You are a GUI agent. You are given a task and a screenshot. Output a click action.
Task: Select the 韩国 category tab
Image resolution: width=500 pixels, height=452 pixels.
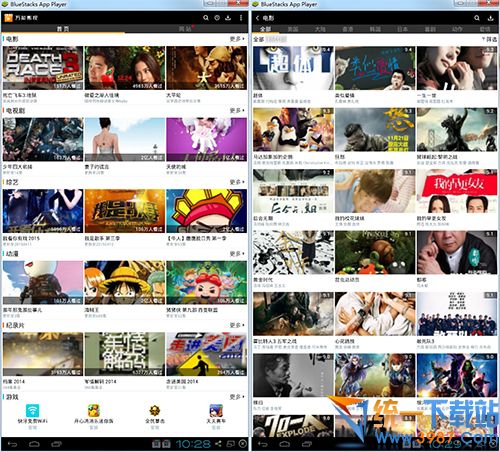point(375,29)
